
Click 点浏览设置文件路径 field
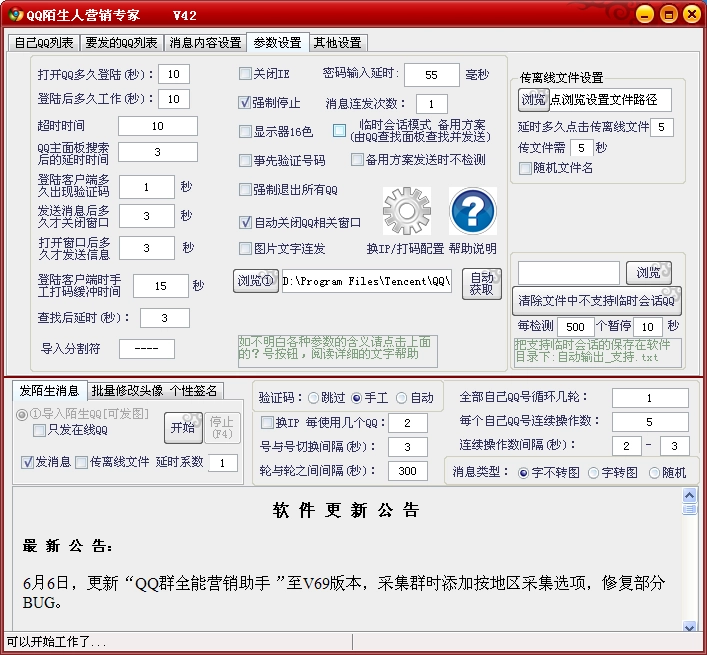tap(611, 100)
